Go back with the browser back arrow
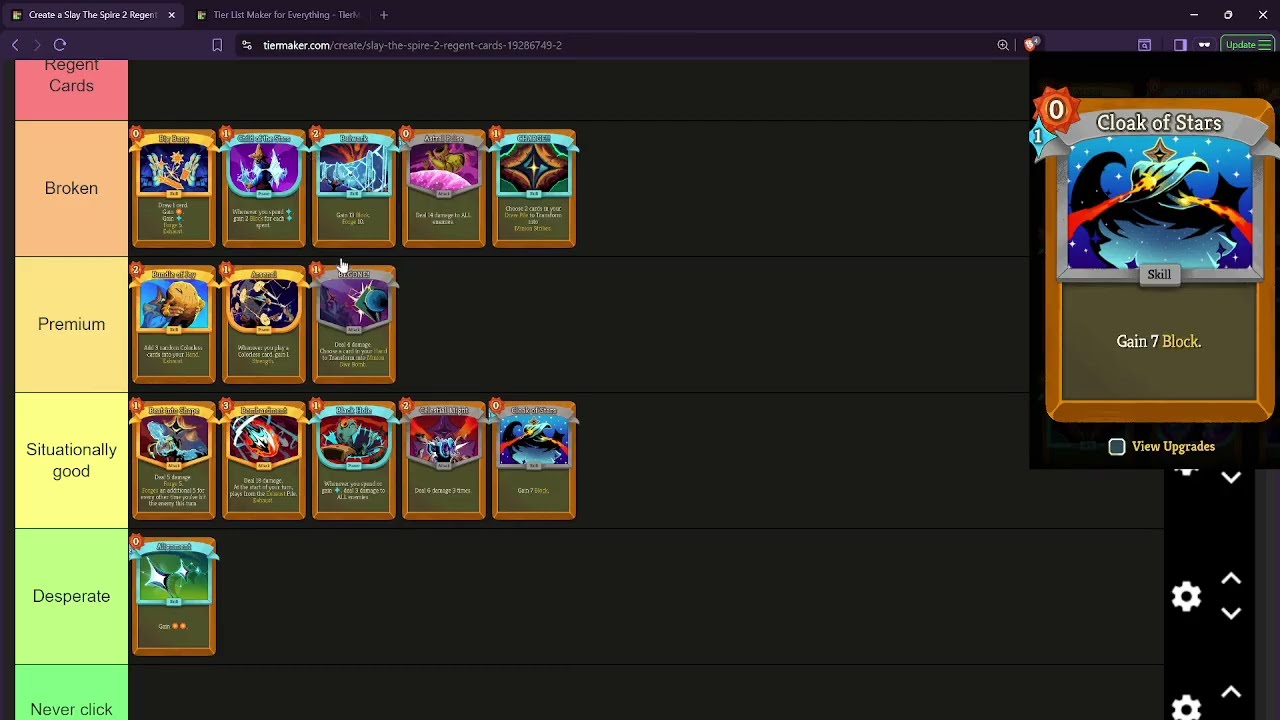This screenshot has width=1280, height=720. [x=15, y=45]
